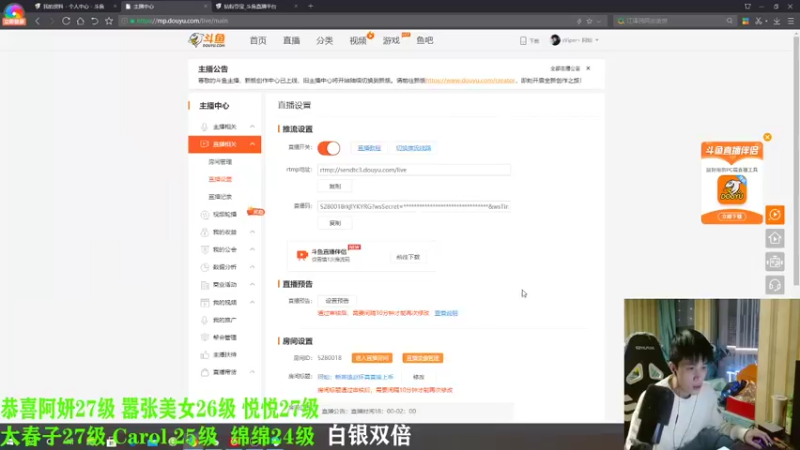Select 房间管理 in the left submenu

coord(220,162)
